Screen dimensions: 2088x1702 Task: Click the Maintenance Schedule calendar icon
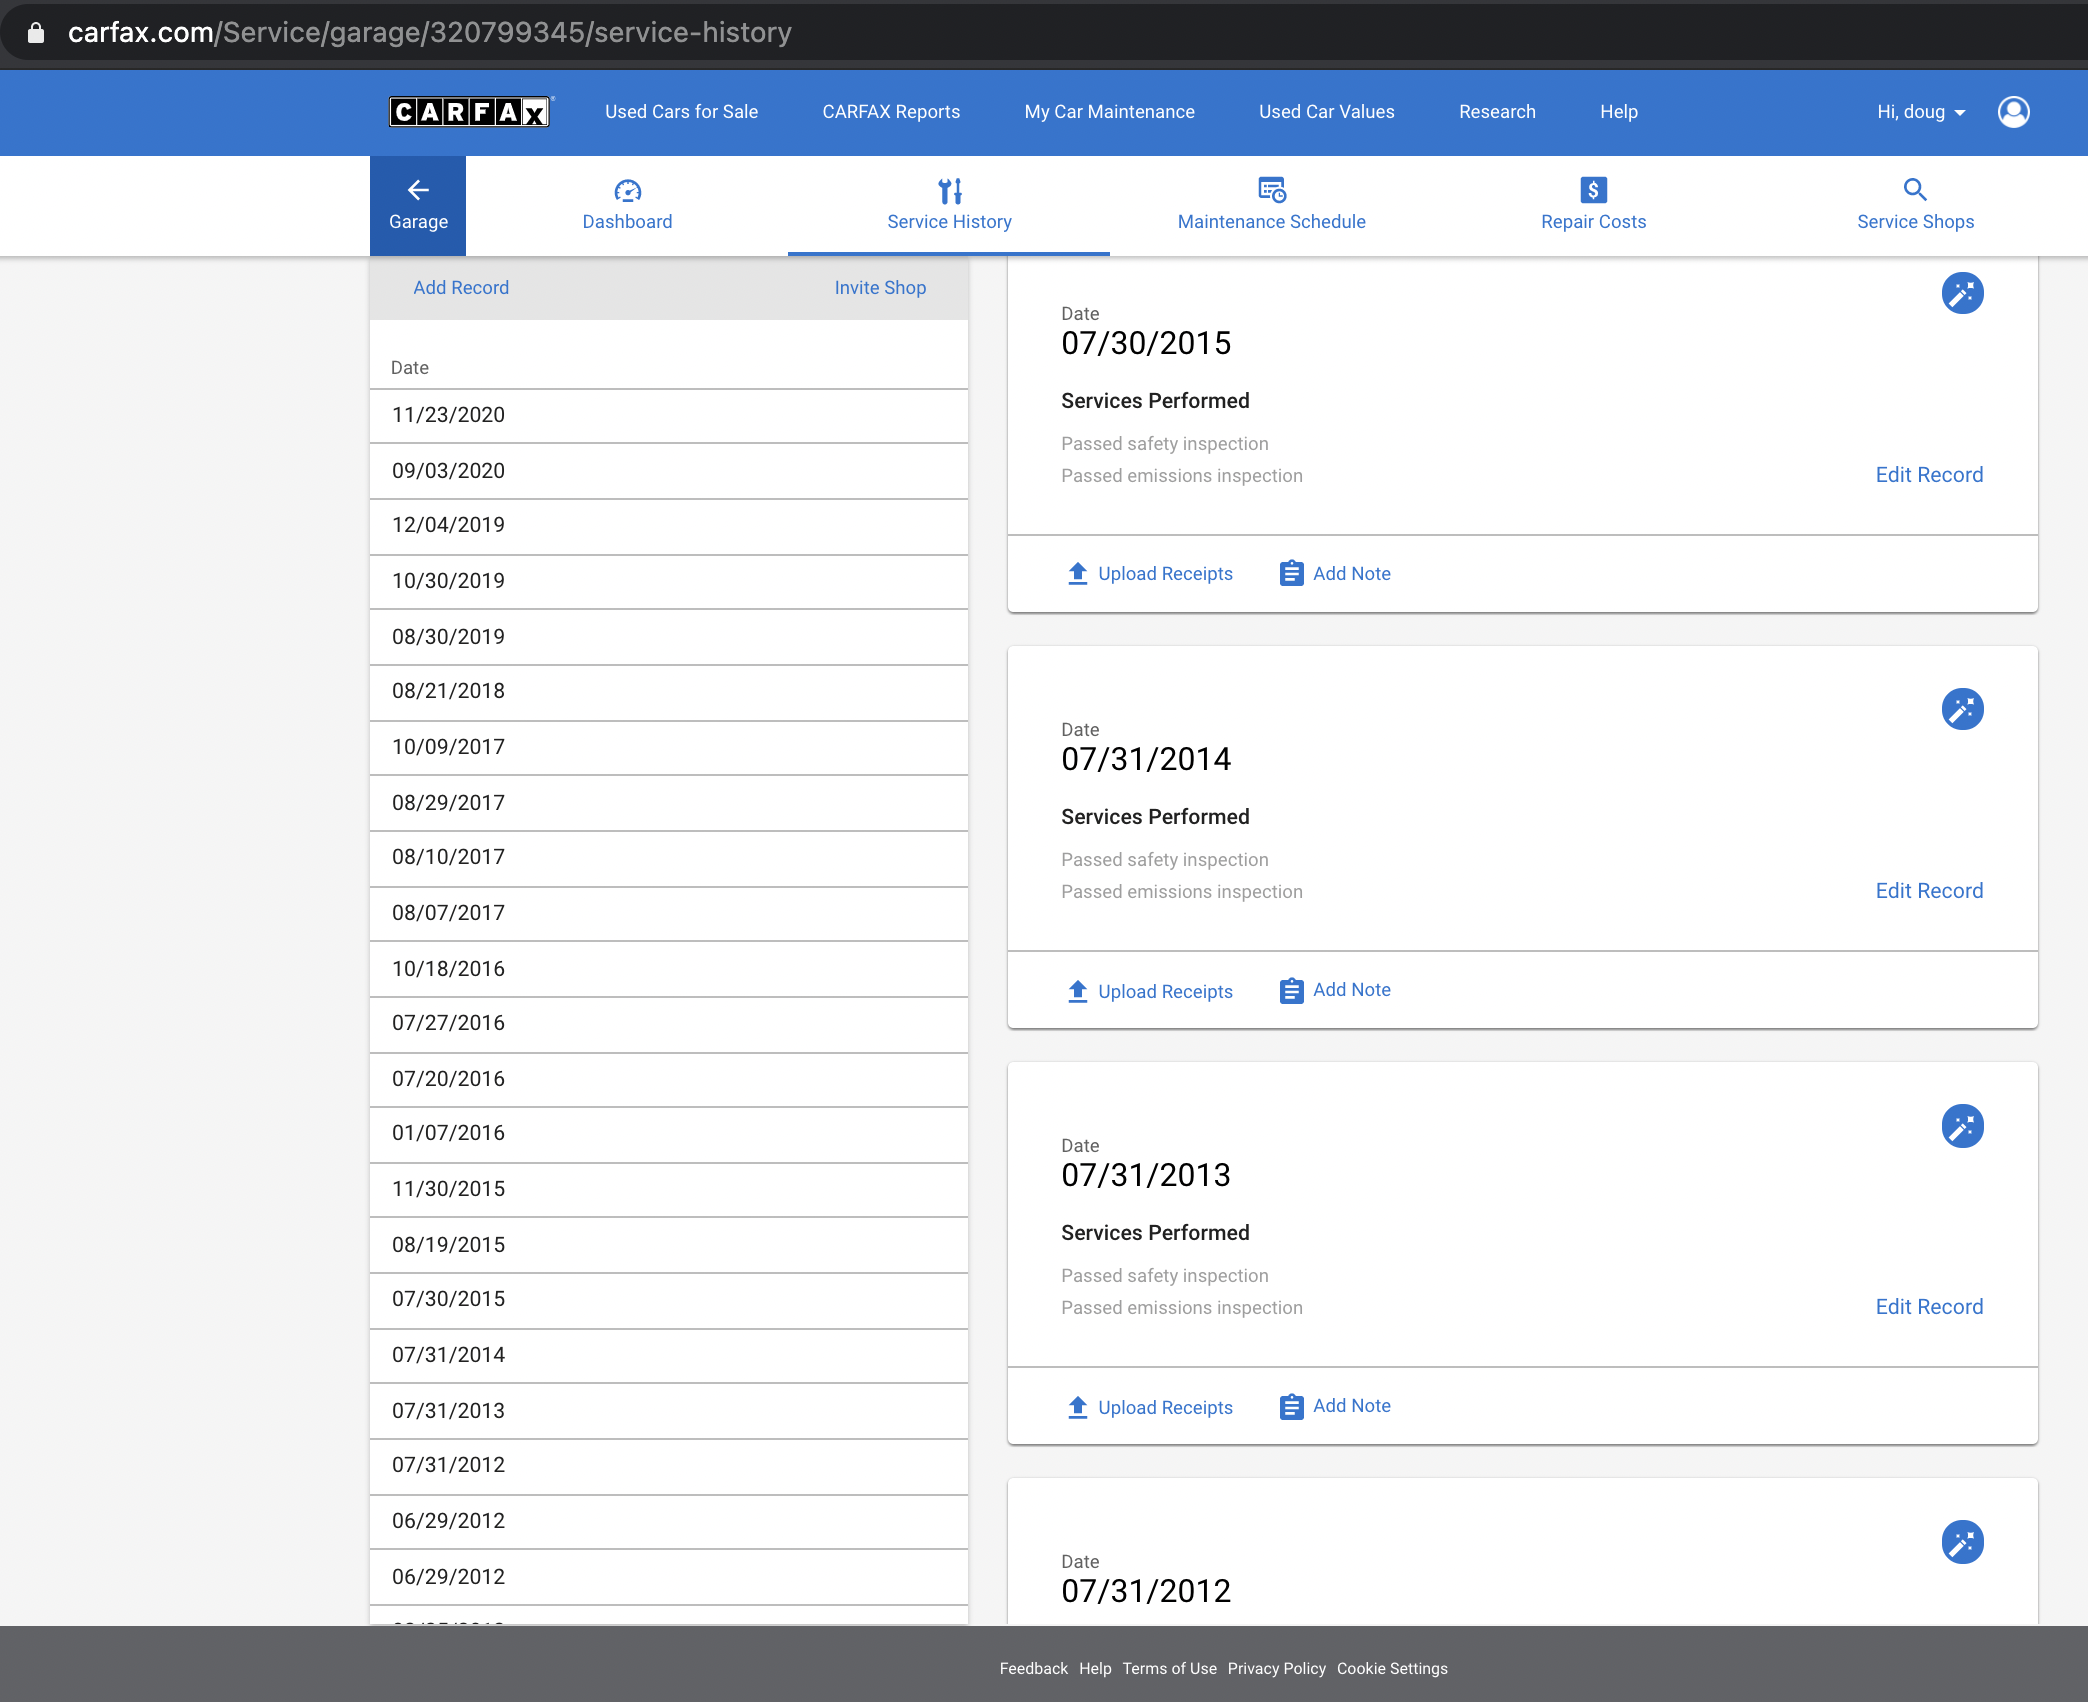(x=1272, y=189)
